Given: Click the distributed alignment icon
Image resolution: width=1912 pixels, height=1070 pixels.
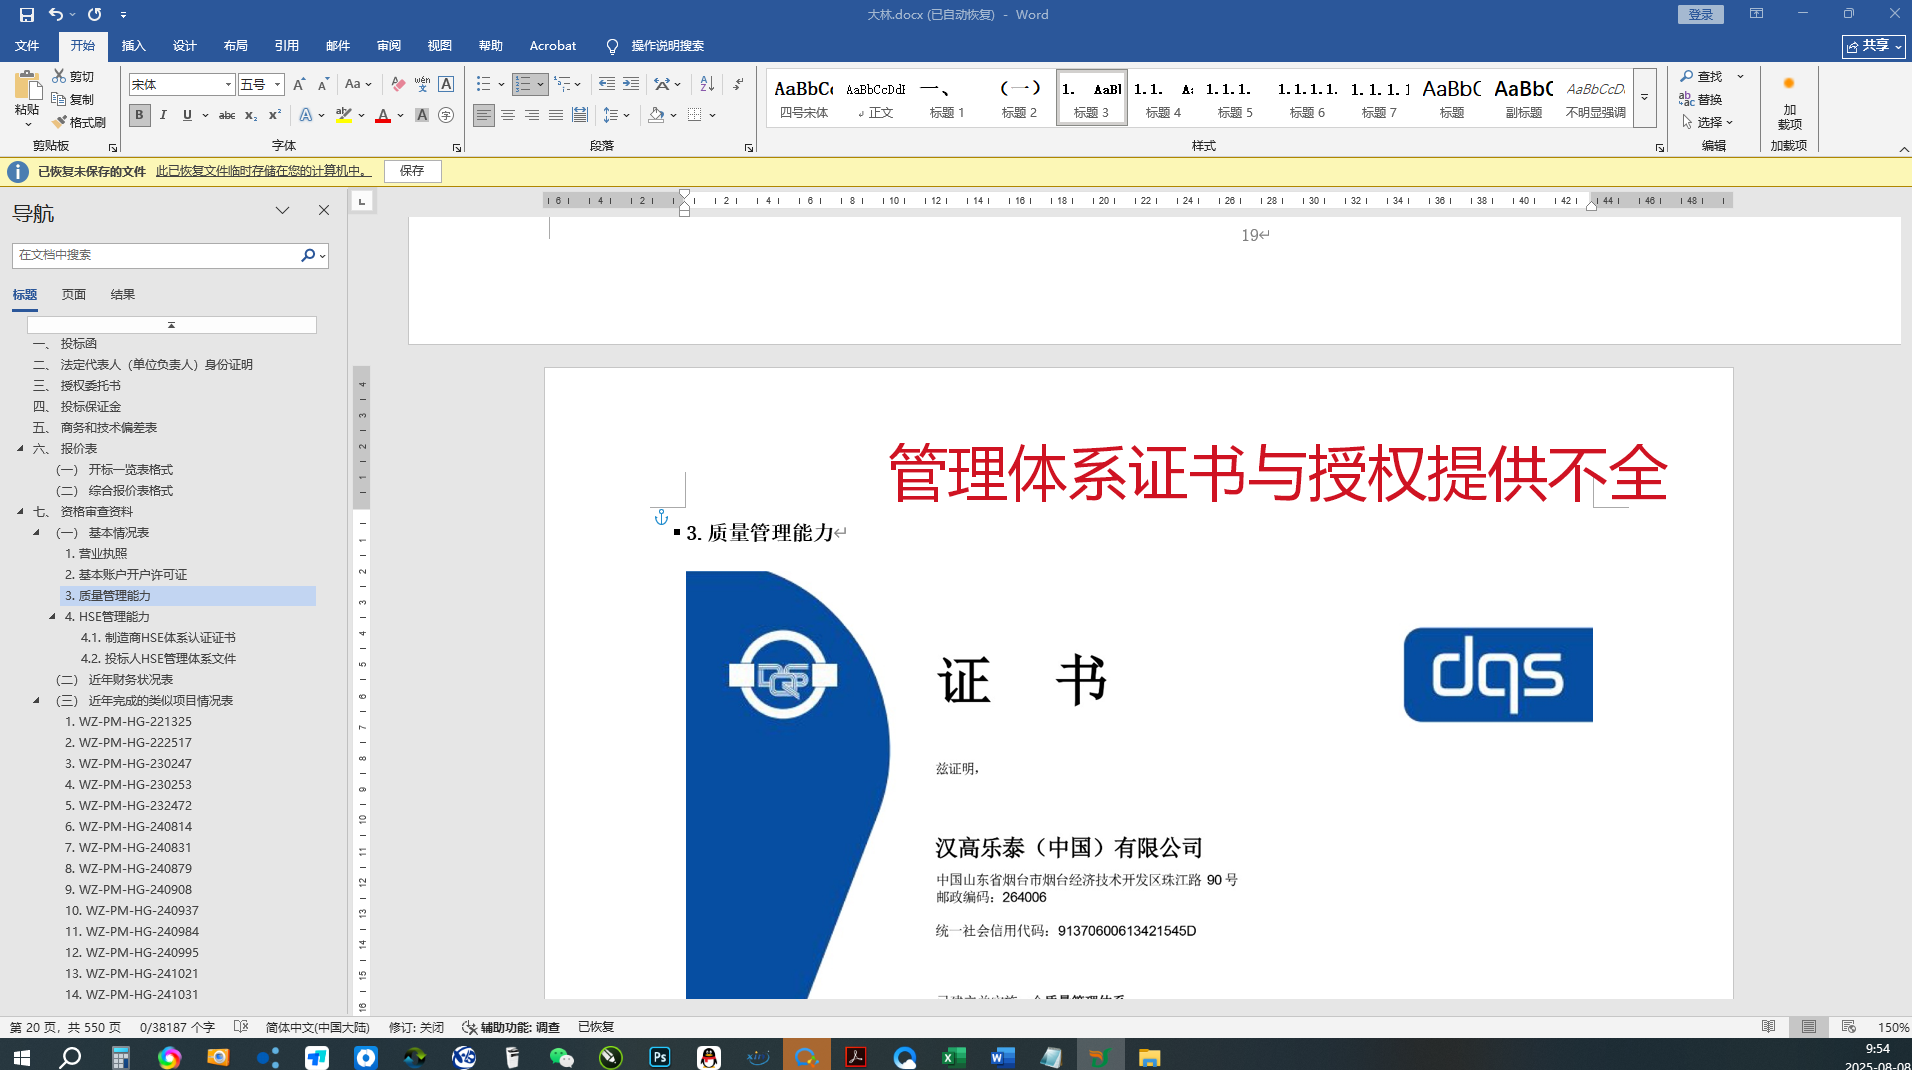Looking at the screenshot, I should click(x=580, y=115).
